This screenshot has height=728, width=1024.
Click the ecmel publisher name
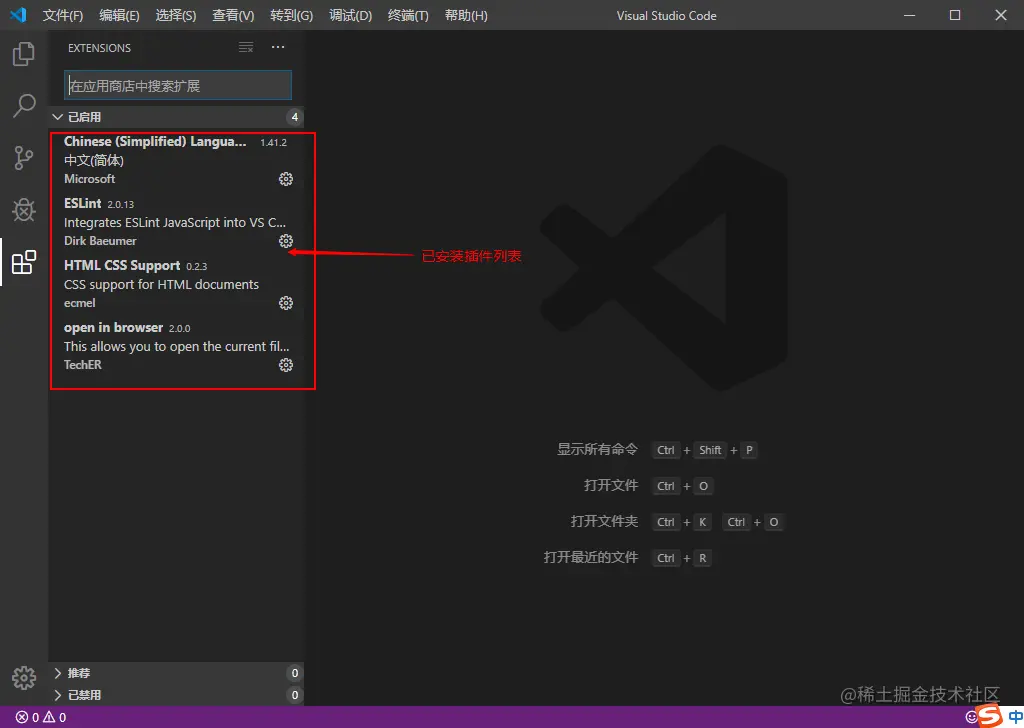(x=80, y=303)
